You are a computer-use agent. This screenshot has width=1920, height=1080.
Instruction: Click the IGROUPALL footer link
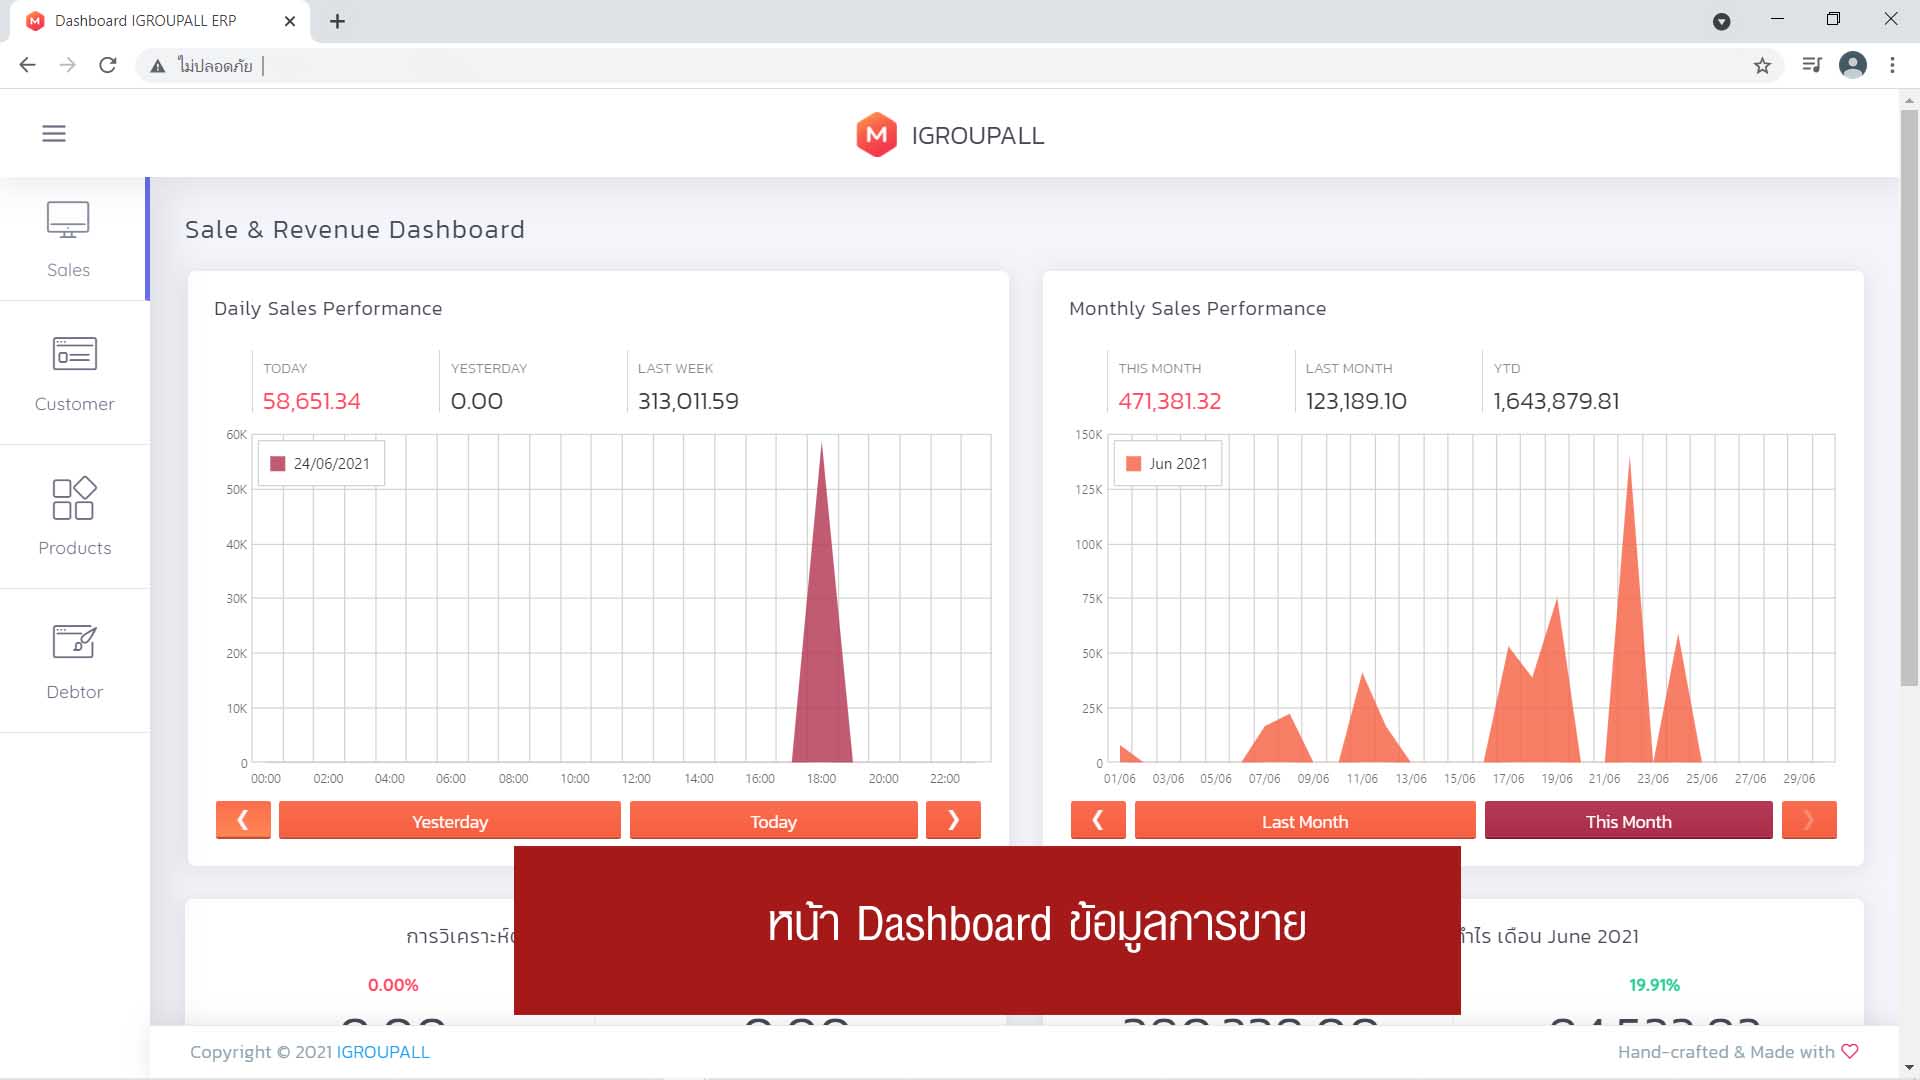coord(381,1051)
